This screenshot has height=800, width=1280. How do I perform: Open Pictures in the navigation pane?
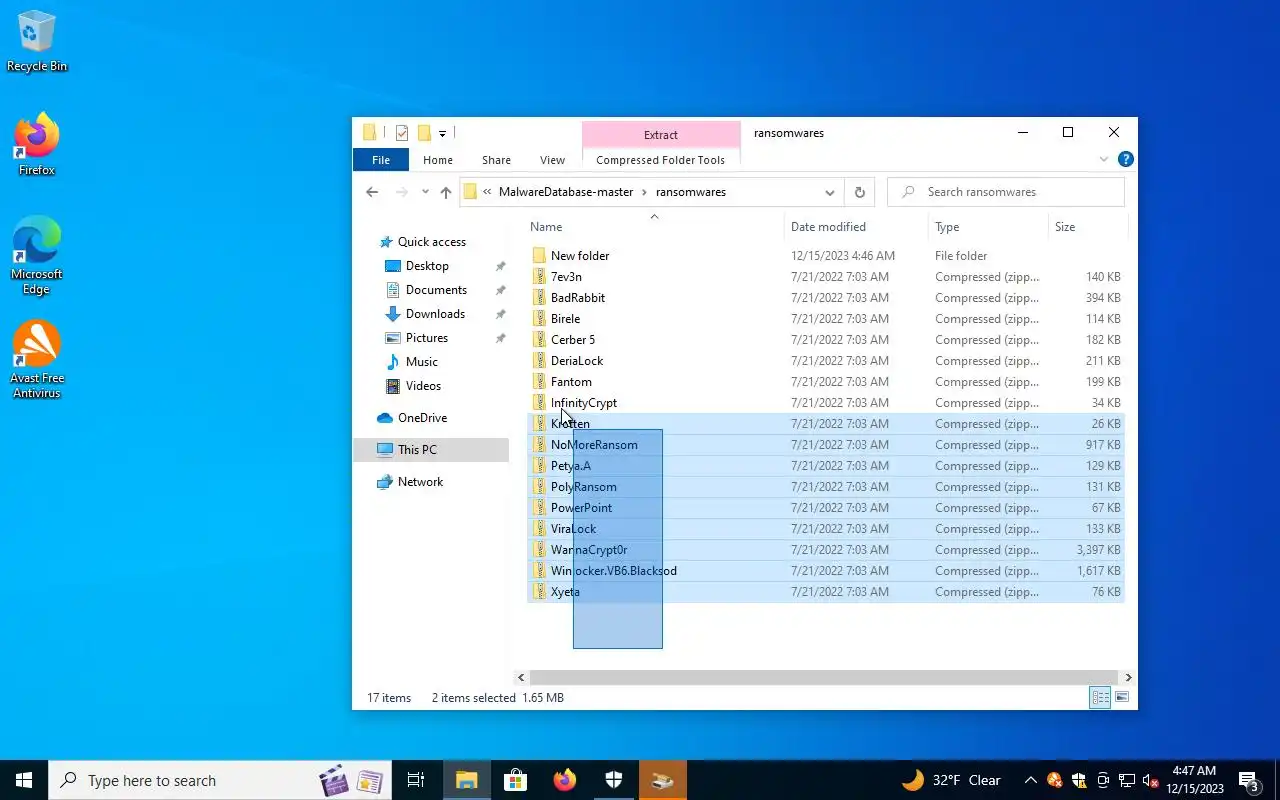pyautogui.click(x=426, y=338)
